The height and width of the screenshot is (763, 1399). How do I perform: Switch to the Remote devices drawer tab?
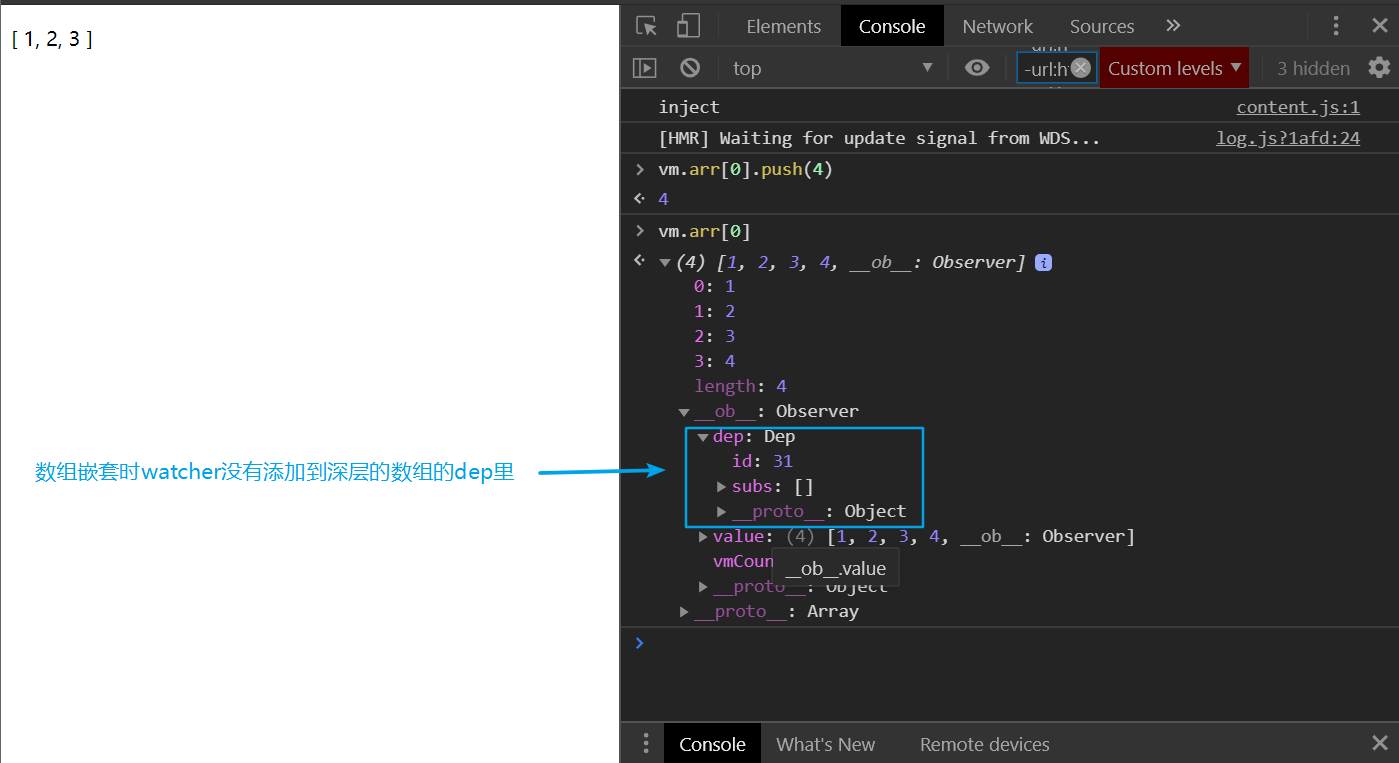tap(984, 744)
